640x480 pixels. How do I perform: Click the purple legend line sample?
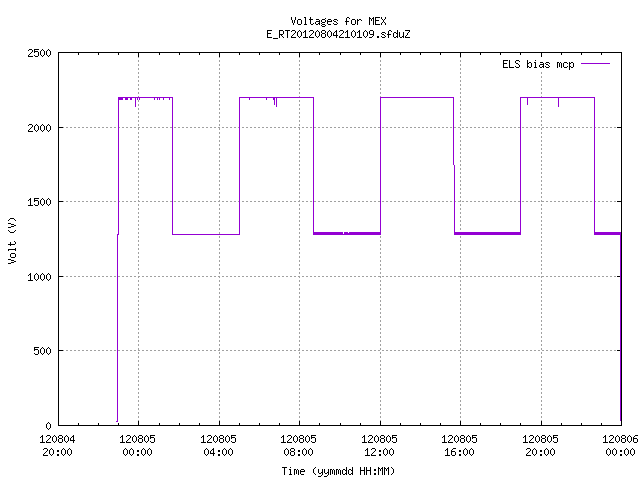click(x=595, y=64)
